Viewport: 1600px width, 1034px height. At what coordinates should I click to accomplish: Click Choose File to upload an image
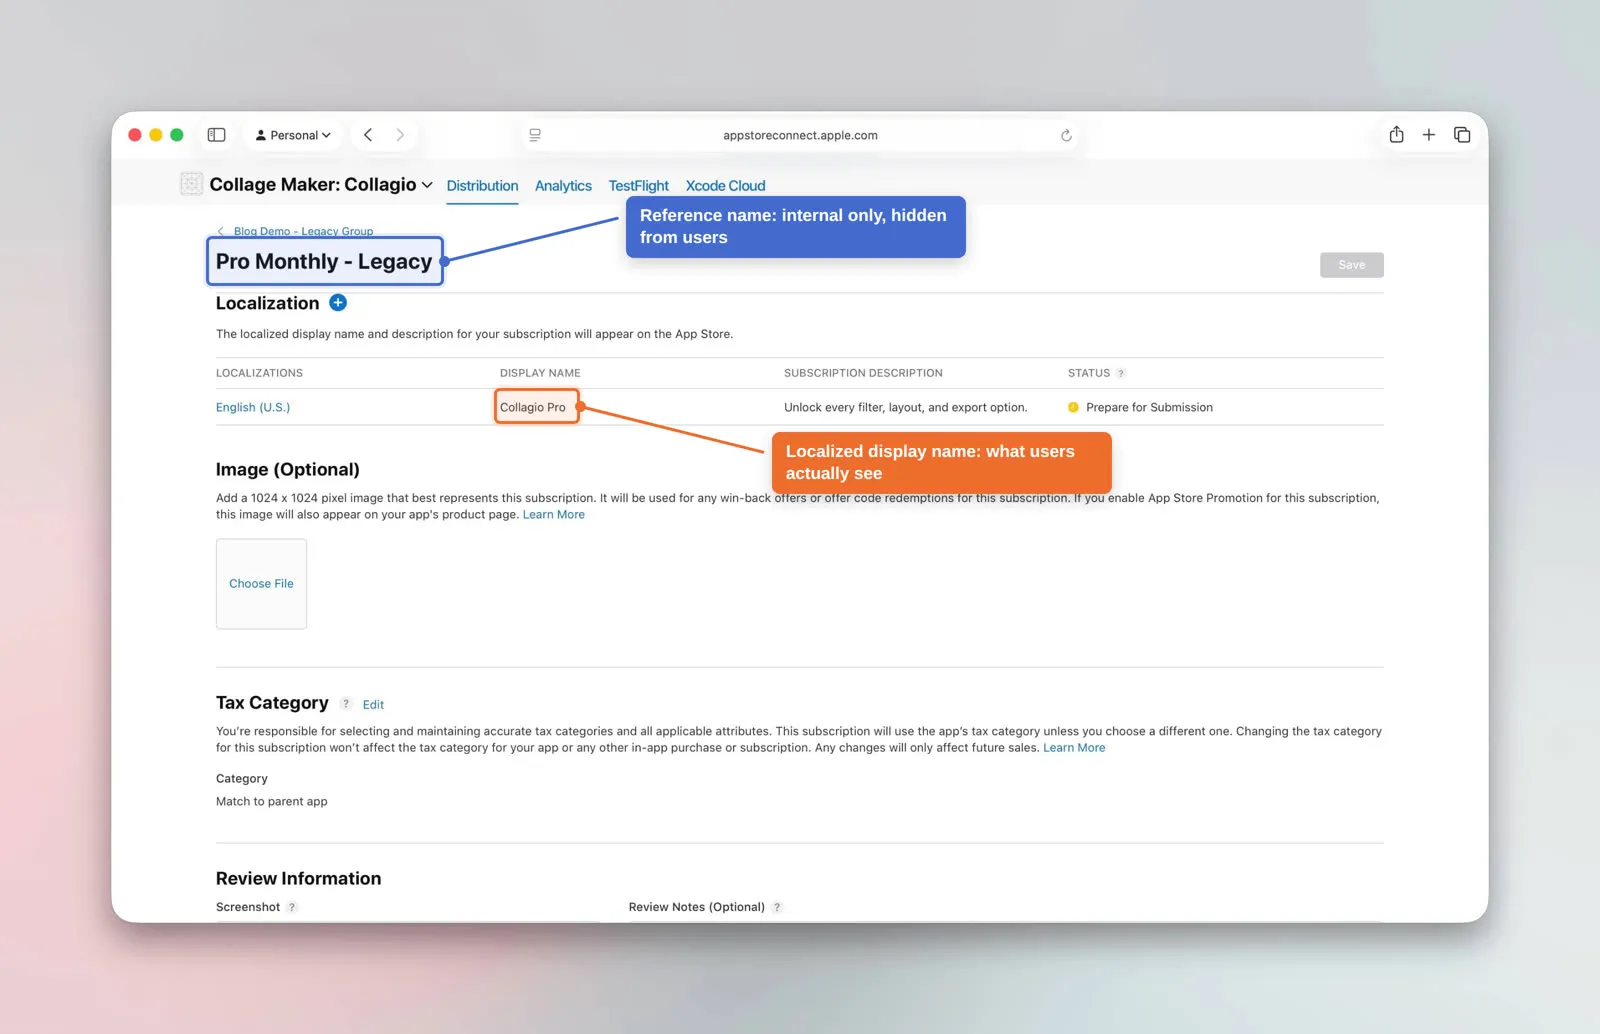pos(261,584)
